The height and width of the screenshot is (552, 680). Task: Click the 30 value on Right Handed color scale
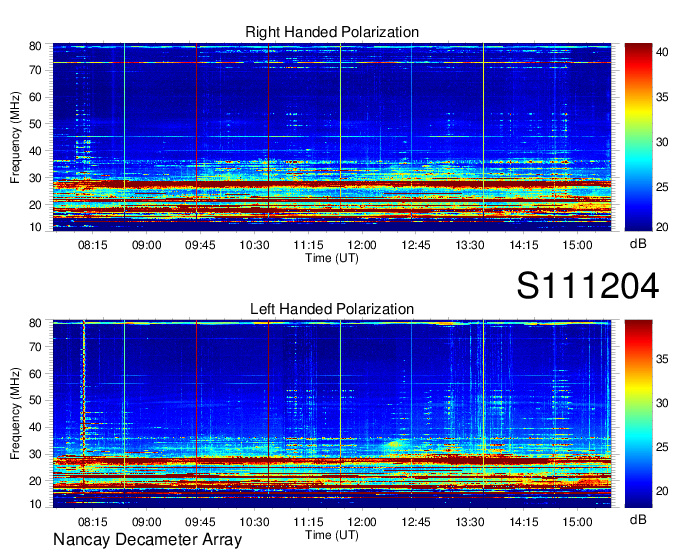pyautogui.click(x=662, y=142)
